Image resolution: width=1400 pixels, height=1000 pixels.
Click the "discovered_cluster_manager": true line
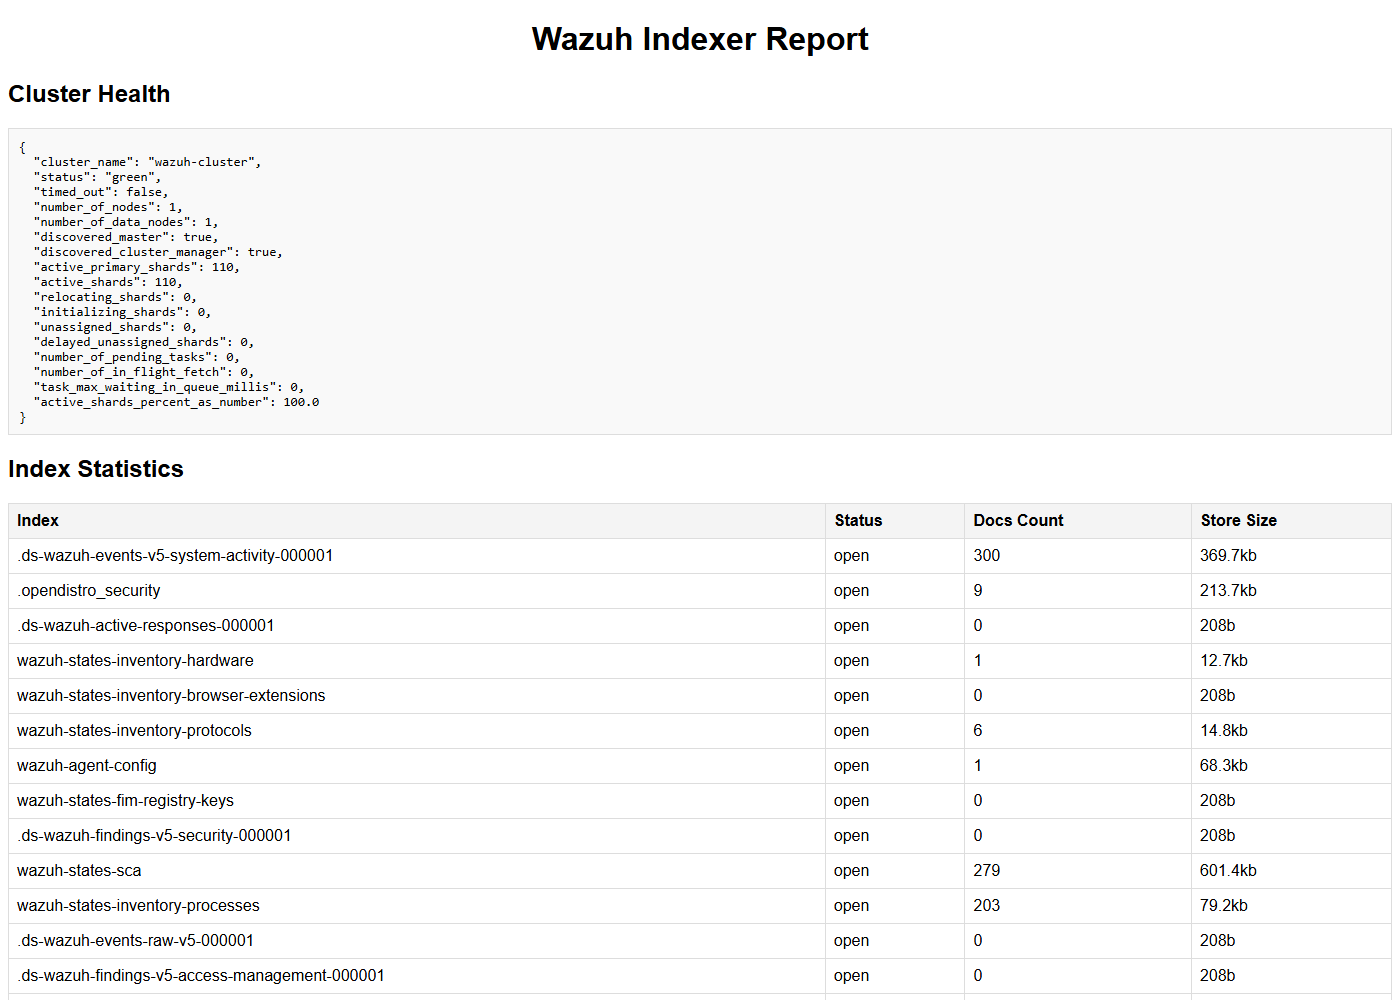point(158,252)
